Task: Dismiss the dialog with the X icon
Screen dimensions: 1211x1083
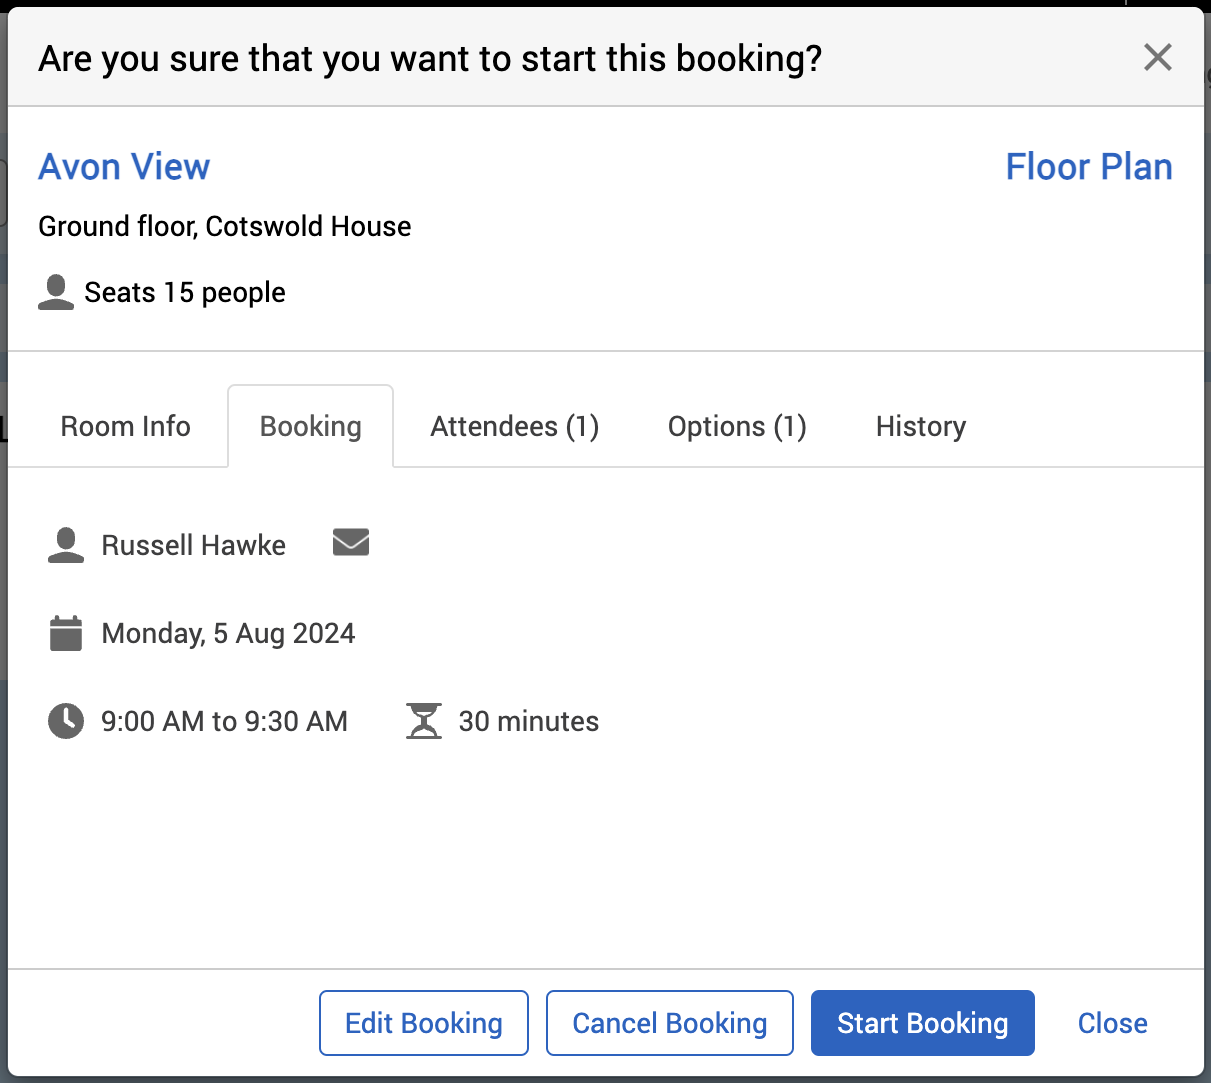Action: tap(1157, 58)
